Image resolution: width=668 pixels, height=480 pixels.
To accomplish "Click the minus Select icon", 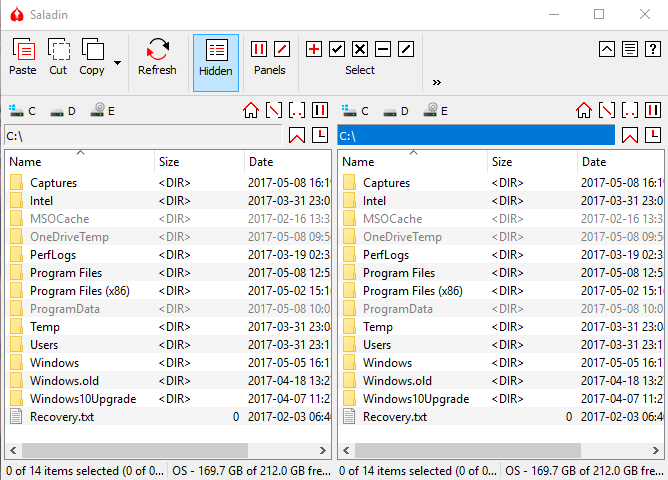I will pos(383,49).
